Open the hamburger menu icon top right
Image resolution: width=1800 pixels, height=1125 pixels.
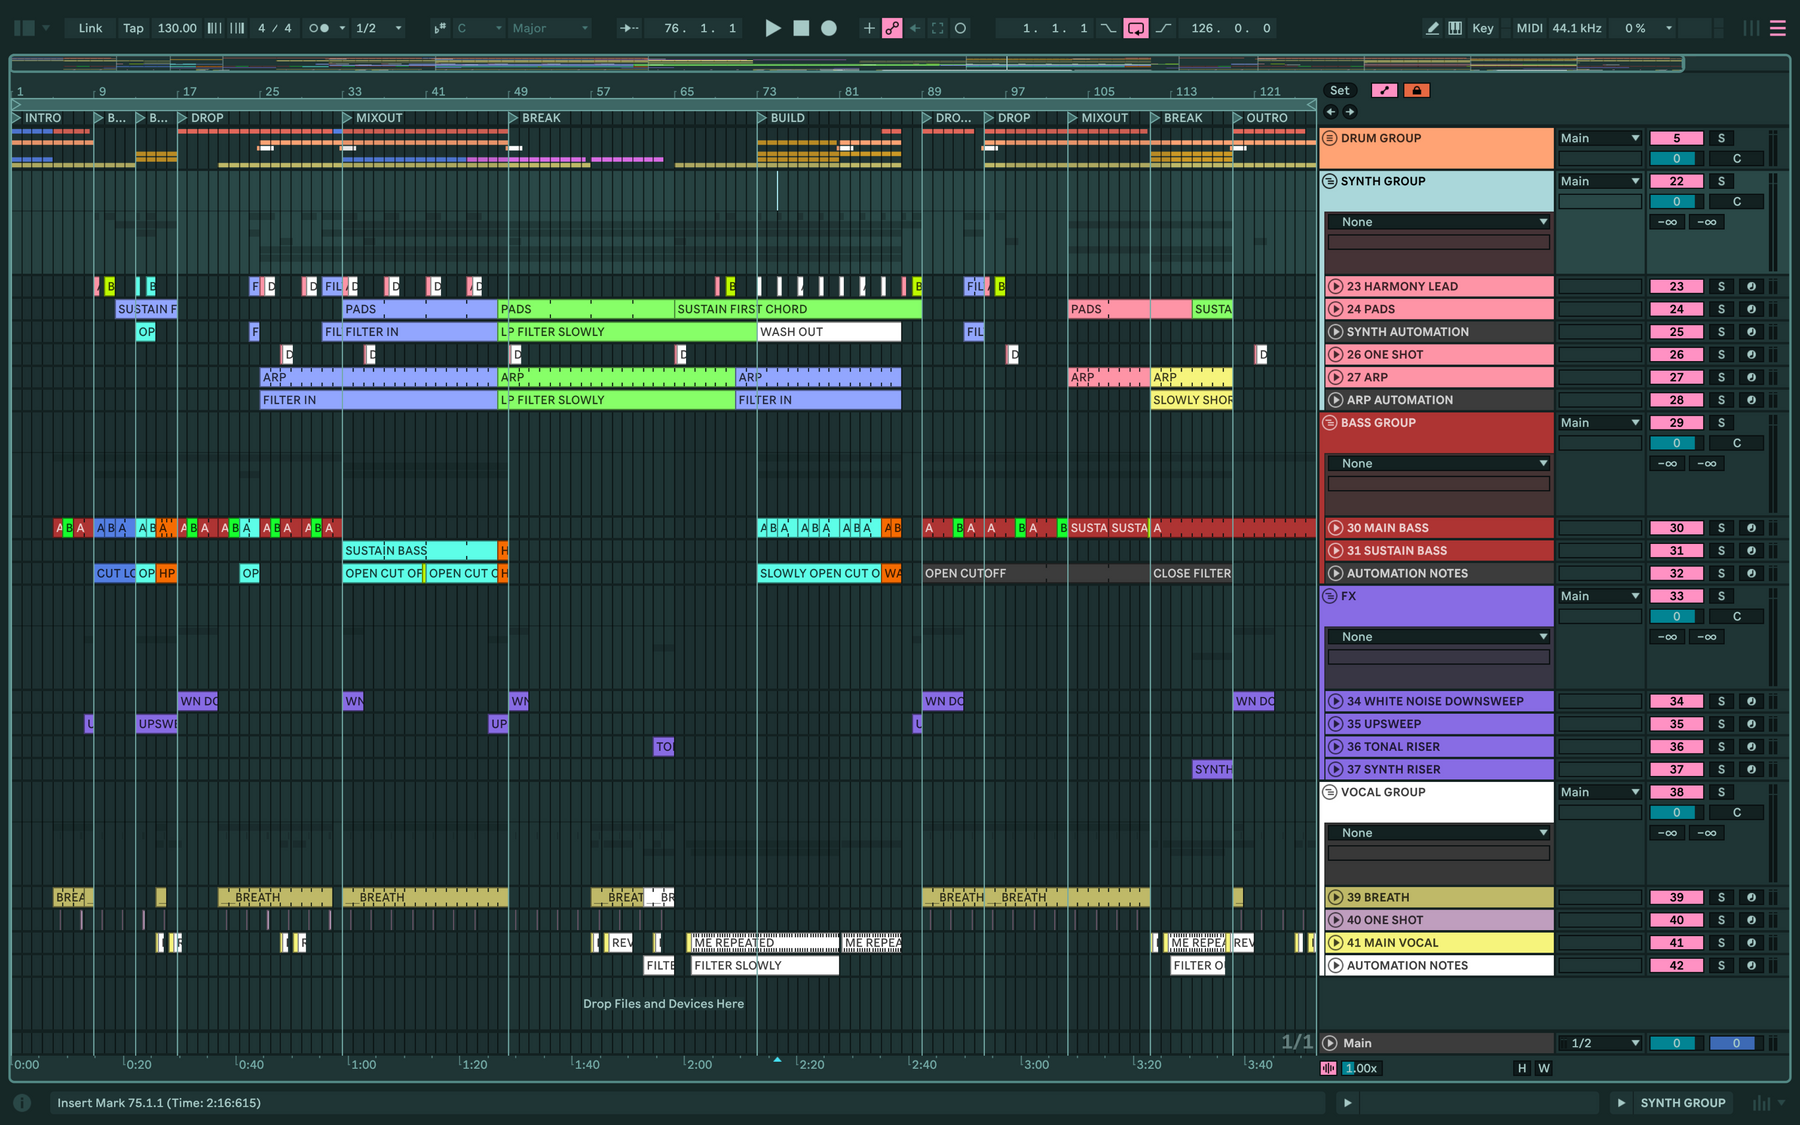coord(1777,28)
